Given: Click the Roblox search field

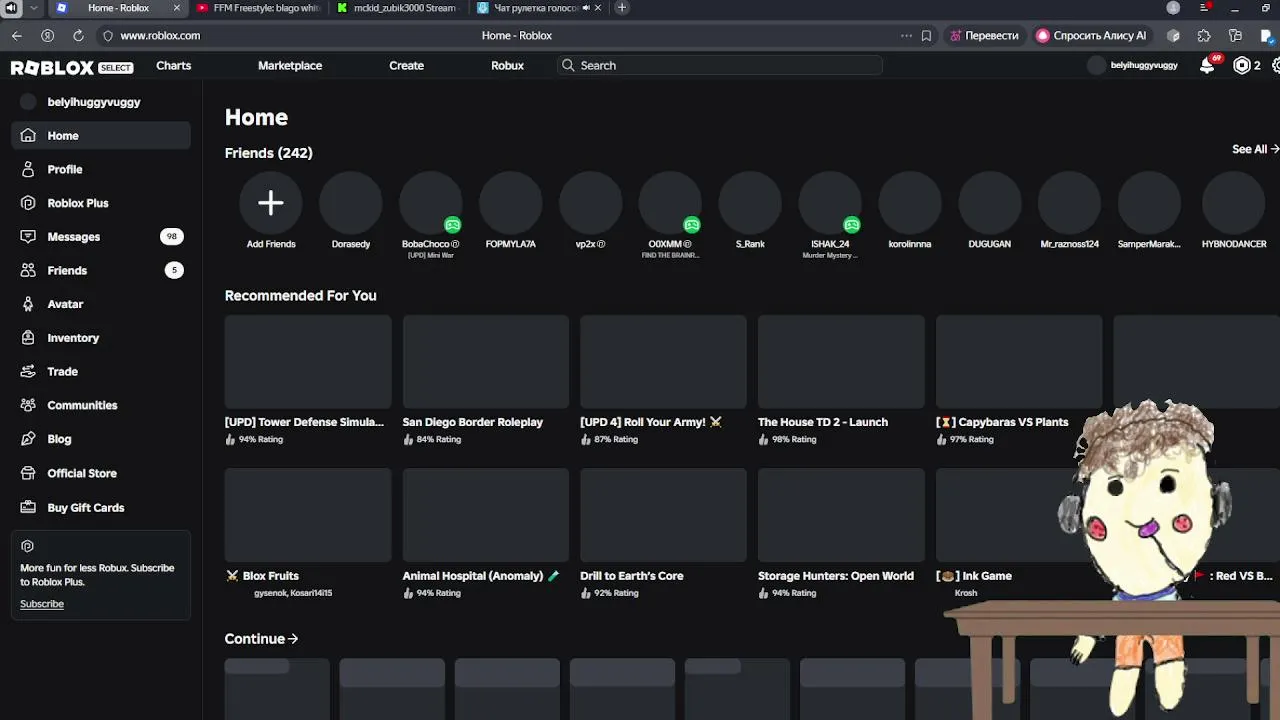Looking at the screenshot, I should coord(720,66).
